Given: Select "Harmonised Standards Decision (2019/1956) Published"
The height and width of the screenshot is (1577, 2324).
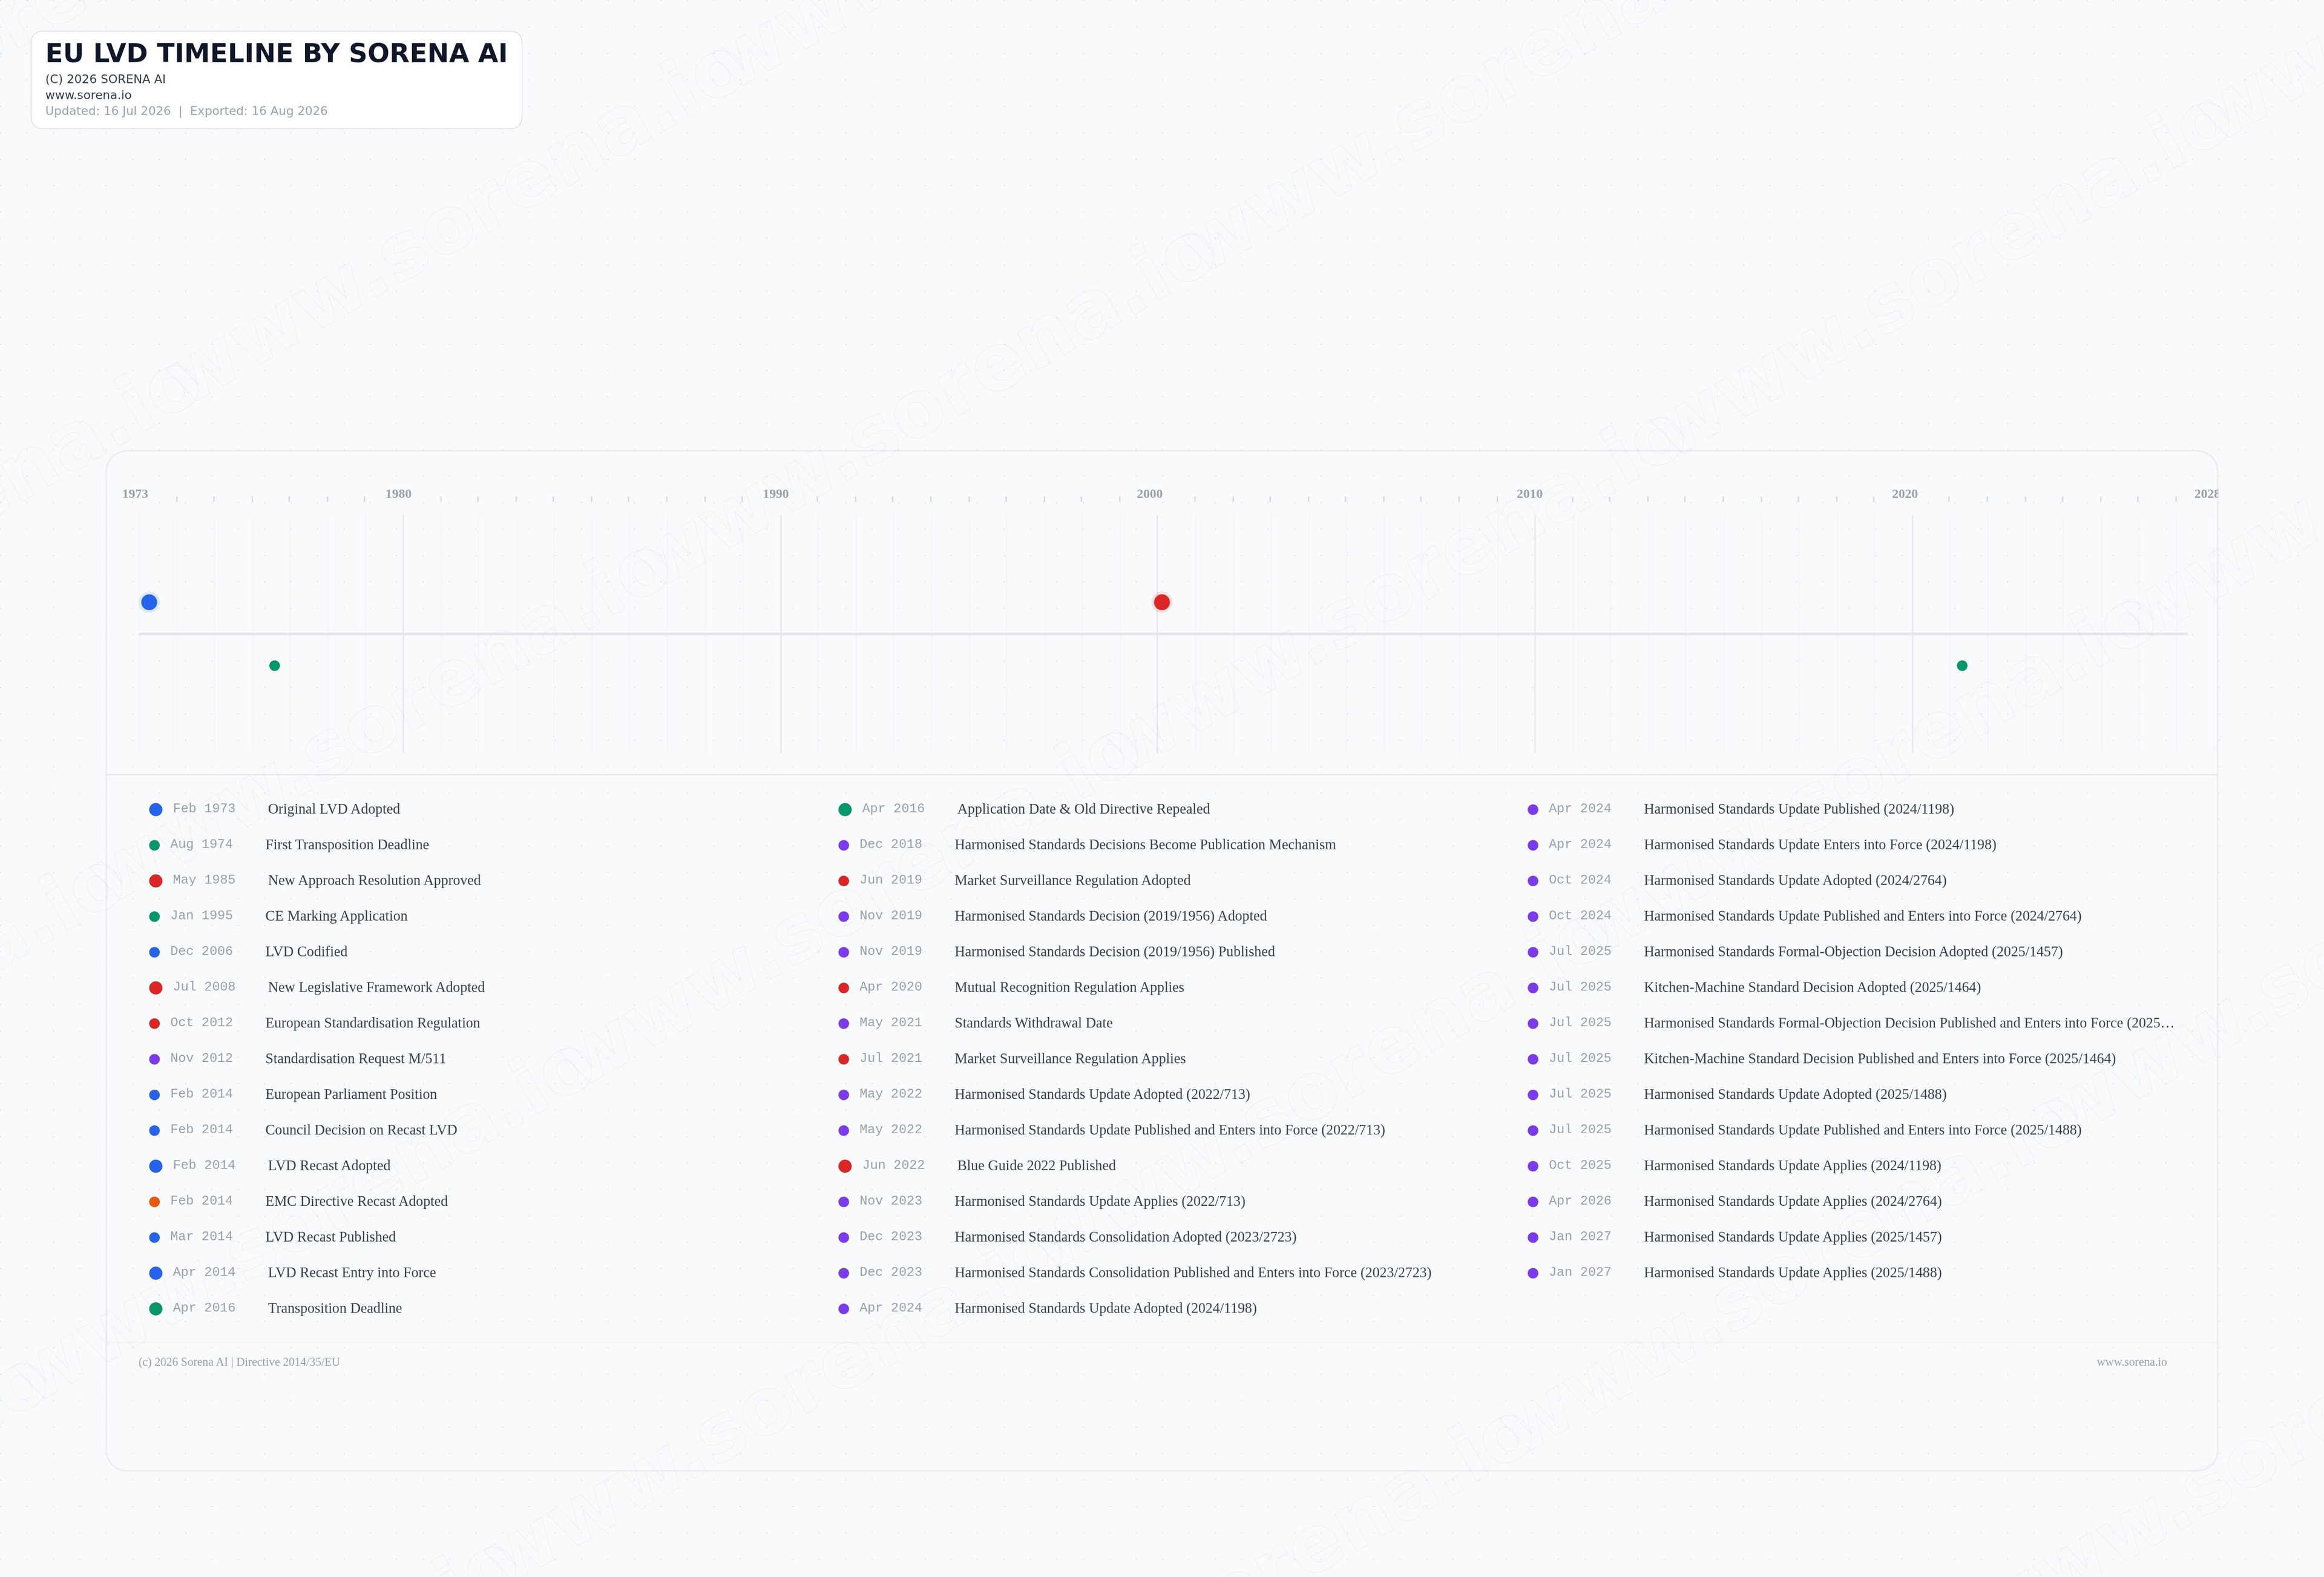Looking at the screenshot, I should (x=1114, y=952).
